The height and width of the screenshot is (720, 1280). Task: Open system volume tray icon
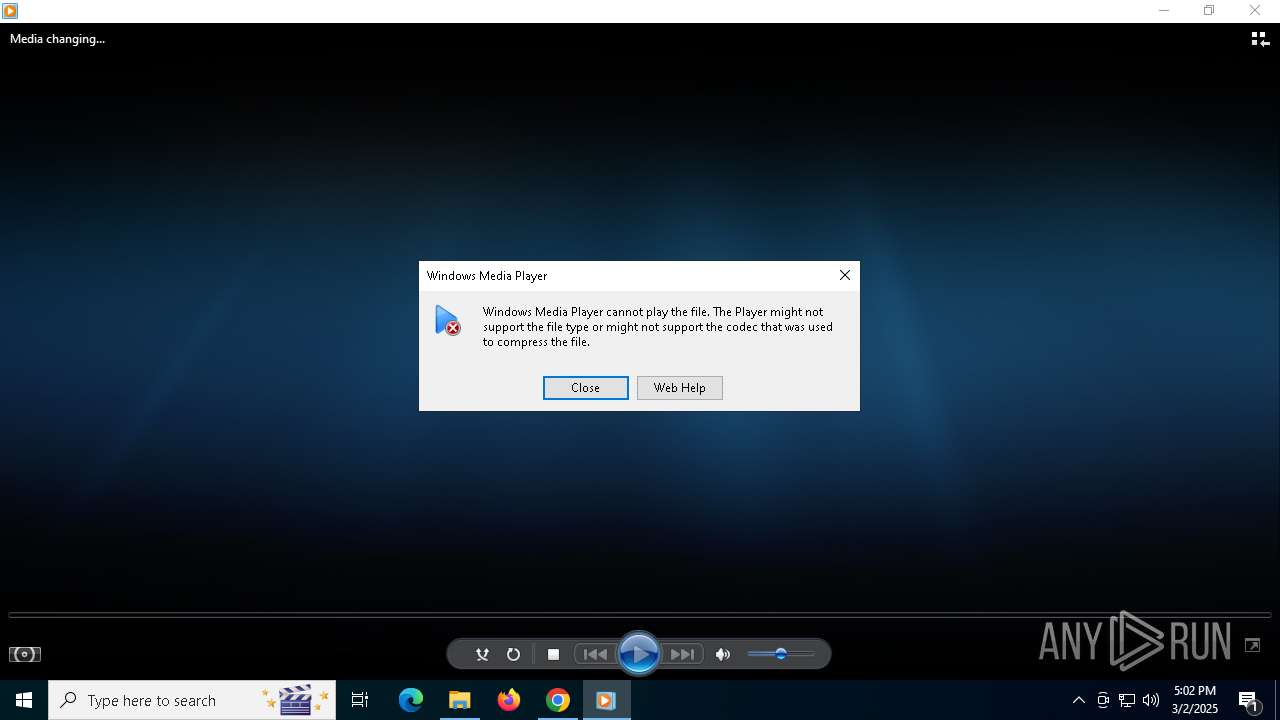(1151, 700)
